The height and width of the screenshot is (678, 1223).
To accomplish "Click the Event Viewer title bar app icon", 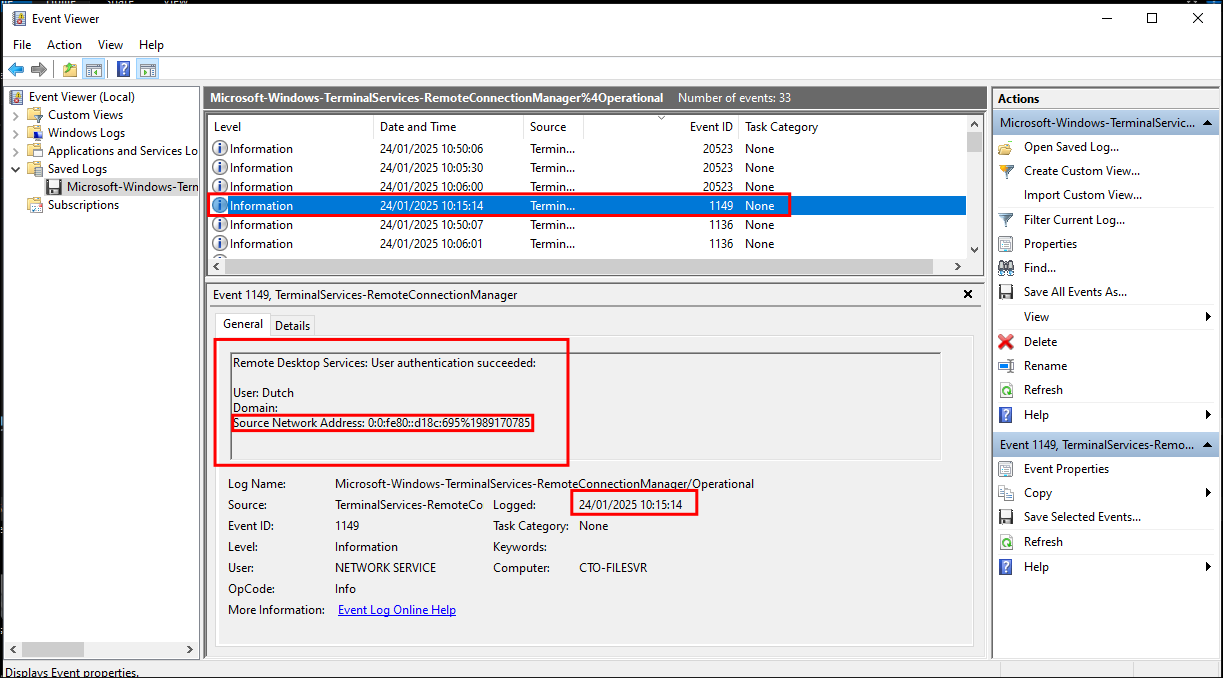I will click(19, 18).
